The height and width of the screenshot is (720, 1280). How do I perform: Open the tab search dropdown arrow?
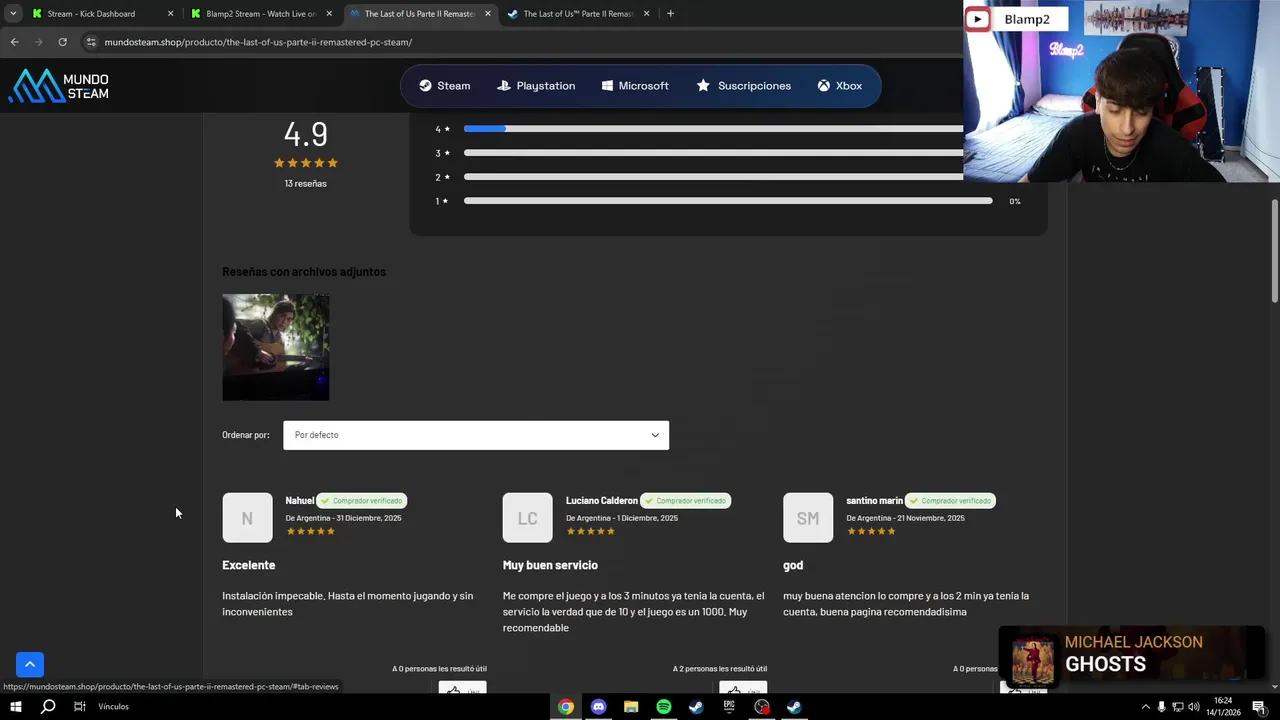pyautogui.click(x=13, y=14)
